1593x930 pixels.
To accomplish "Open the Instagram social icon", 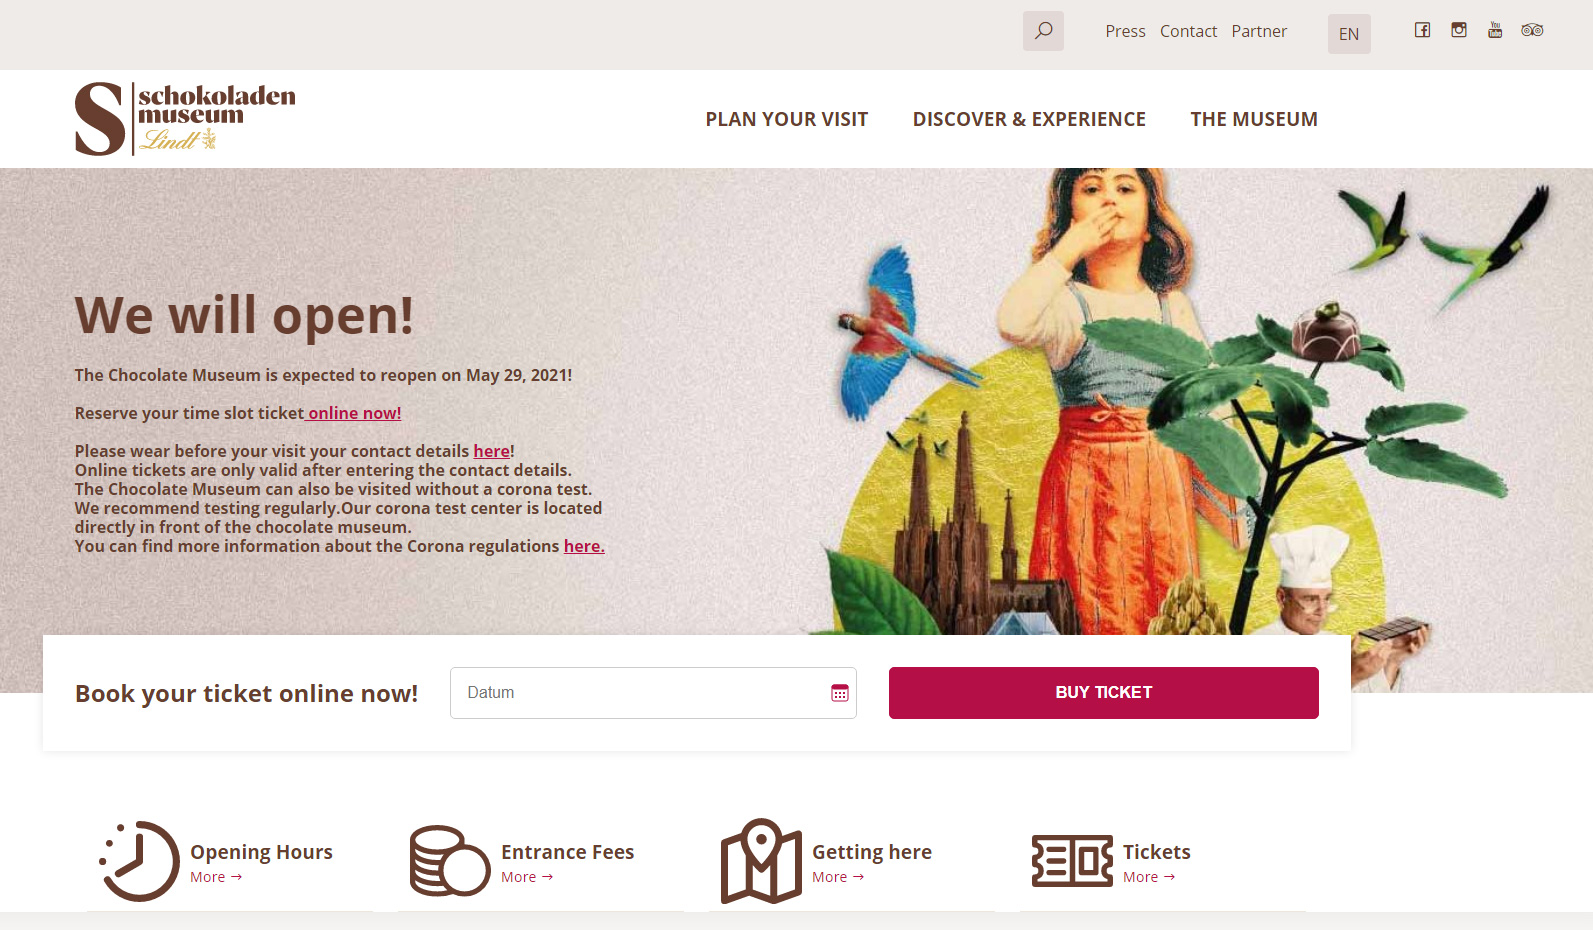I will click(1459, 30).
